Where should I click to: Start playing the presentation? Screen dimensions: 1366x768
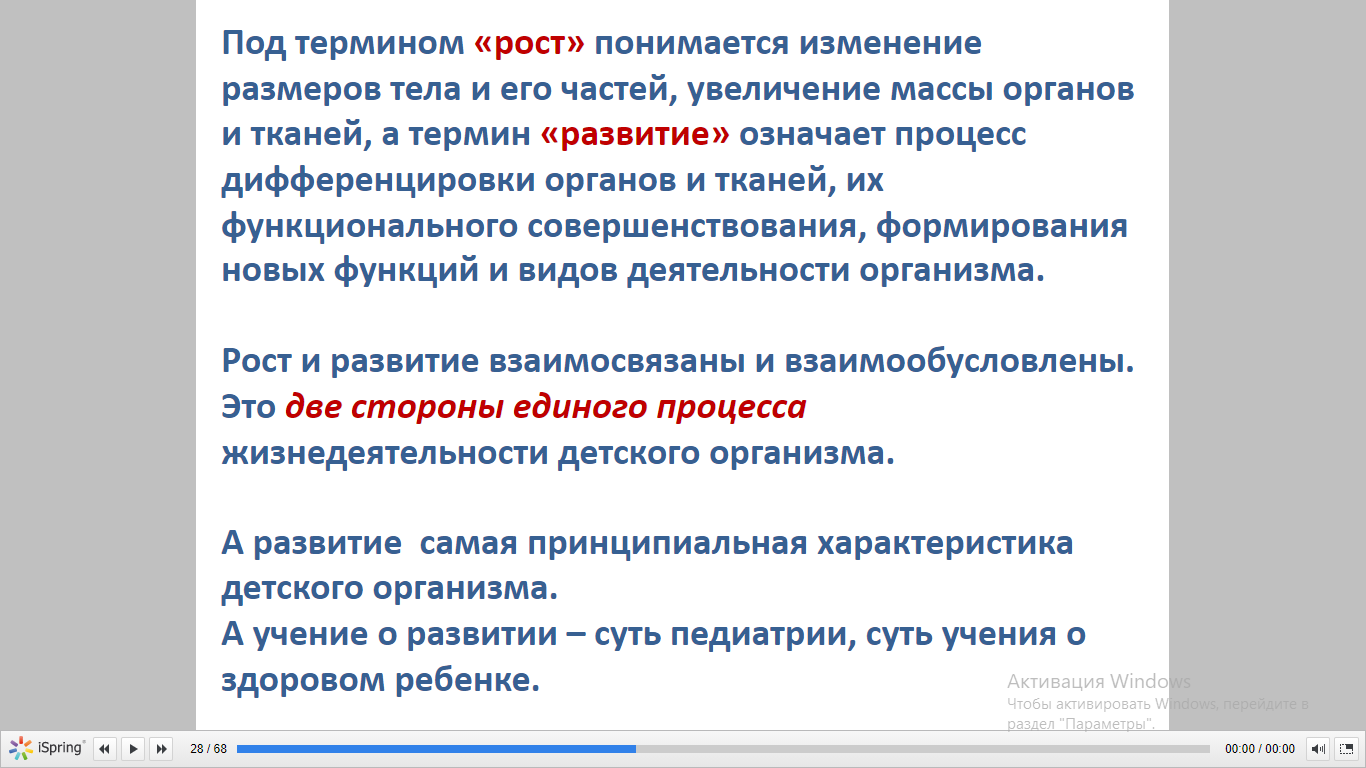pos(133,749)
